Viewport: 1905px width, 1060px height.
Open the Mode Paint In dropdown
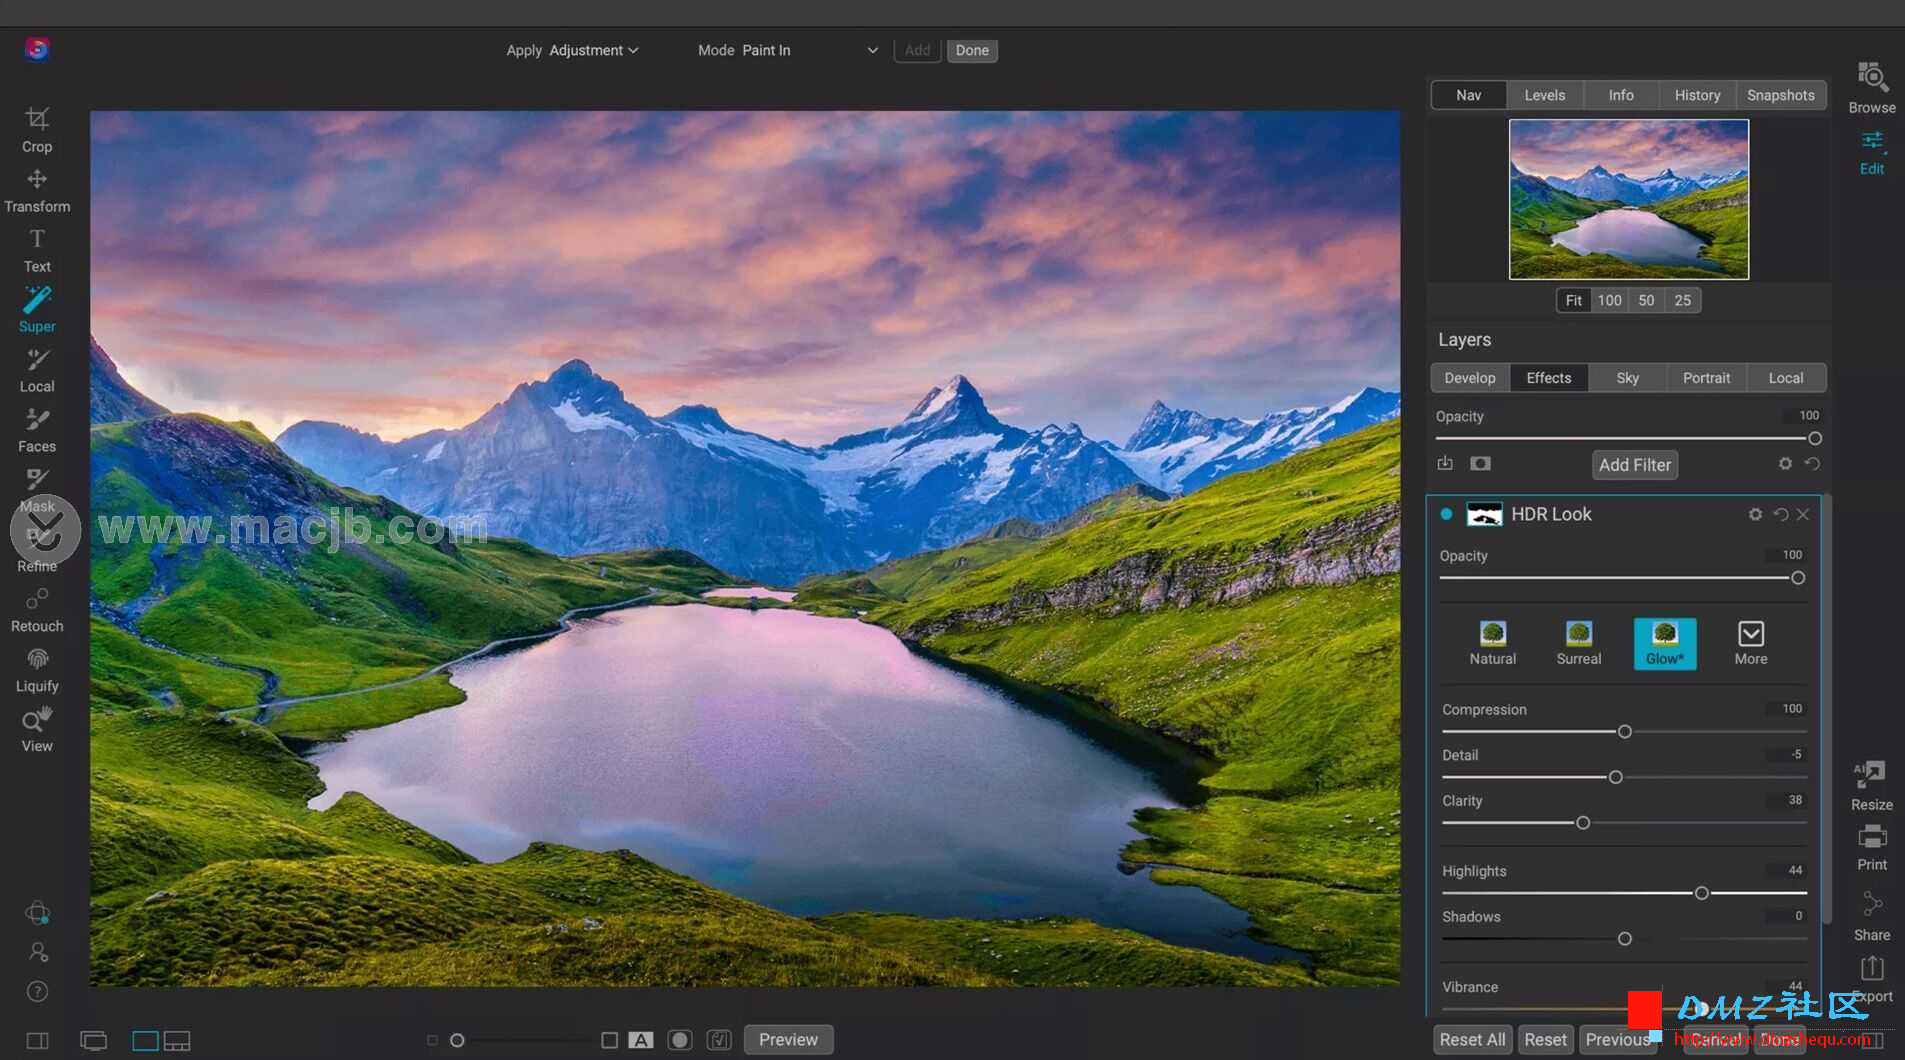tap(810, 50)
